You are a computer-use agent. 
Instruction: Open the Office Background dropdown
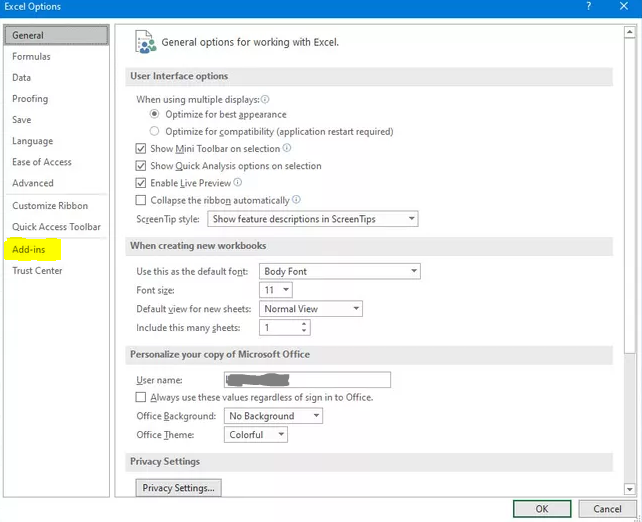coord(273,416)
